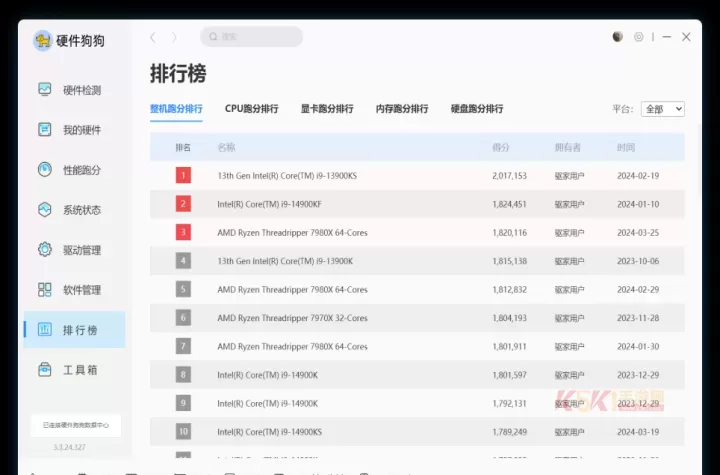Select Intel Core i9-14900KS name
Viewport: 720px width, 475px height.
coord(270,432)
